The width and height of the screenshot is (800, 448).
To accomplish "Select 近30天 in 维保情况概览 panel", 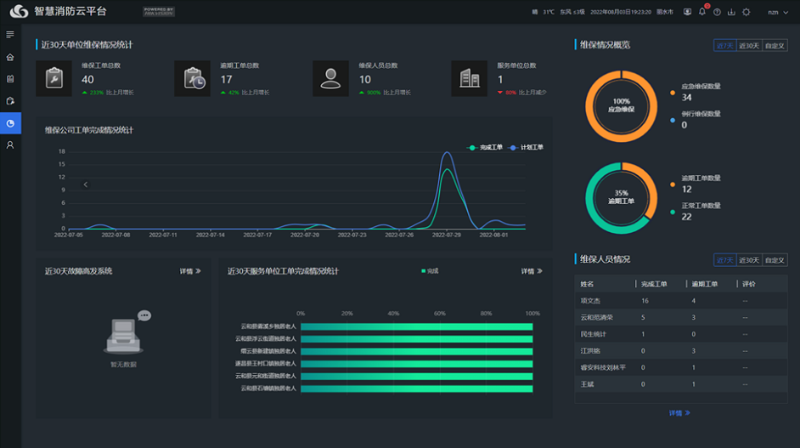I will (748, 45).
